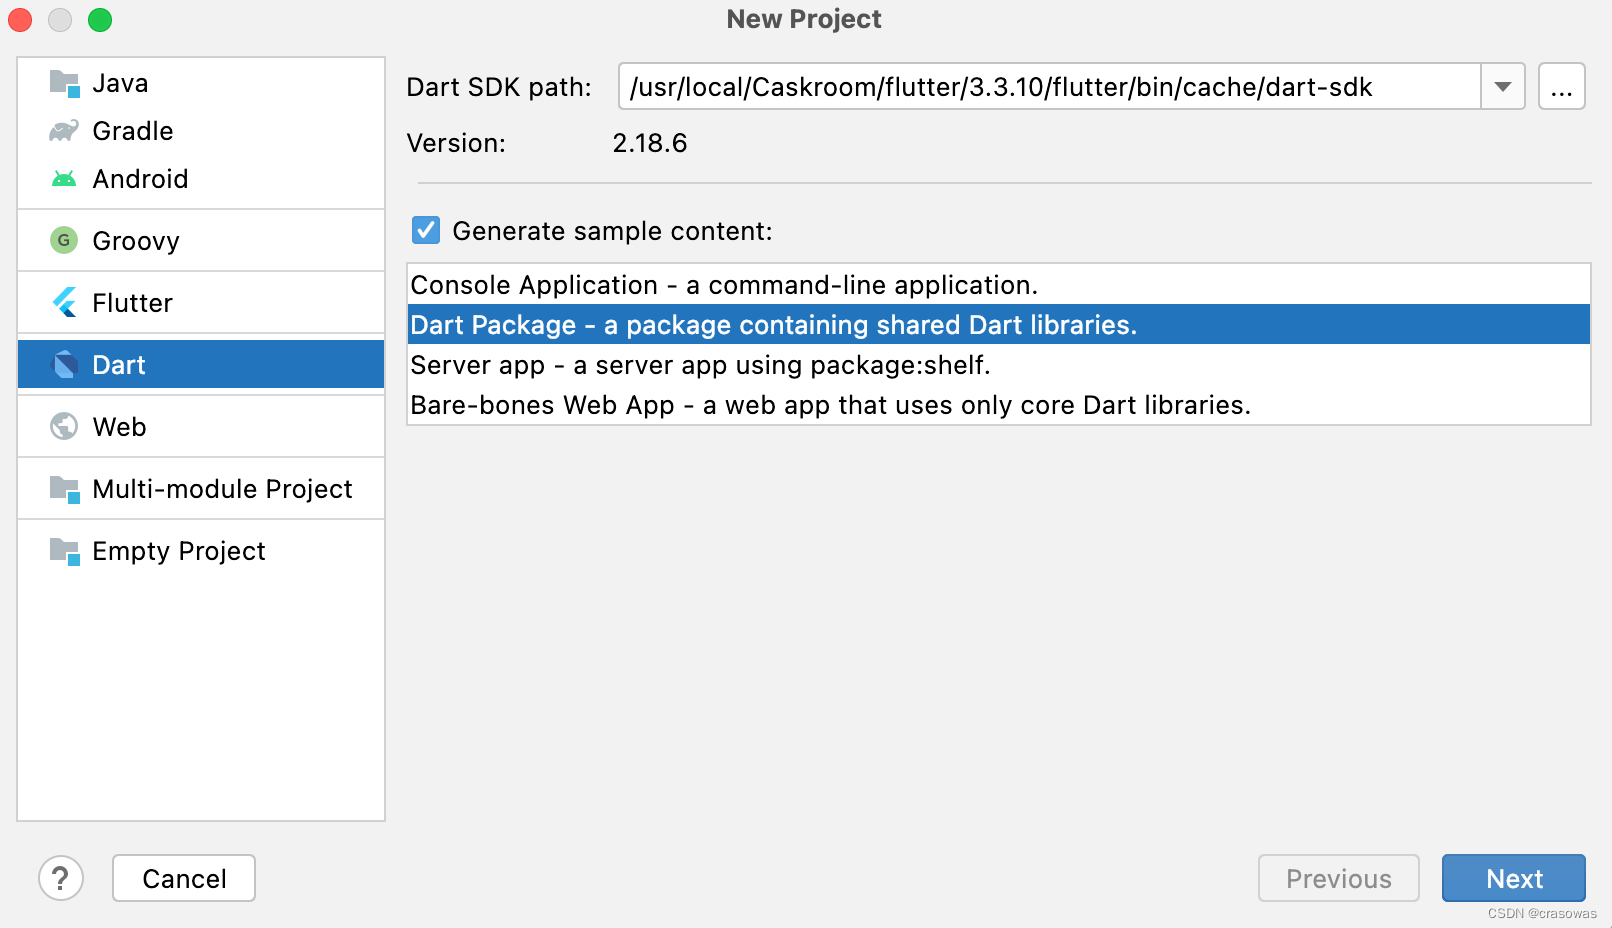Open the help question mark icon
Viewport: 1612px width, 928px height.
[61, 878]
